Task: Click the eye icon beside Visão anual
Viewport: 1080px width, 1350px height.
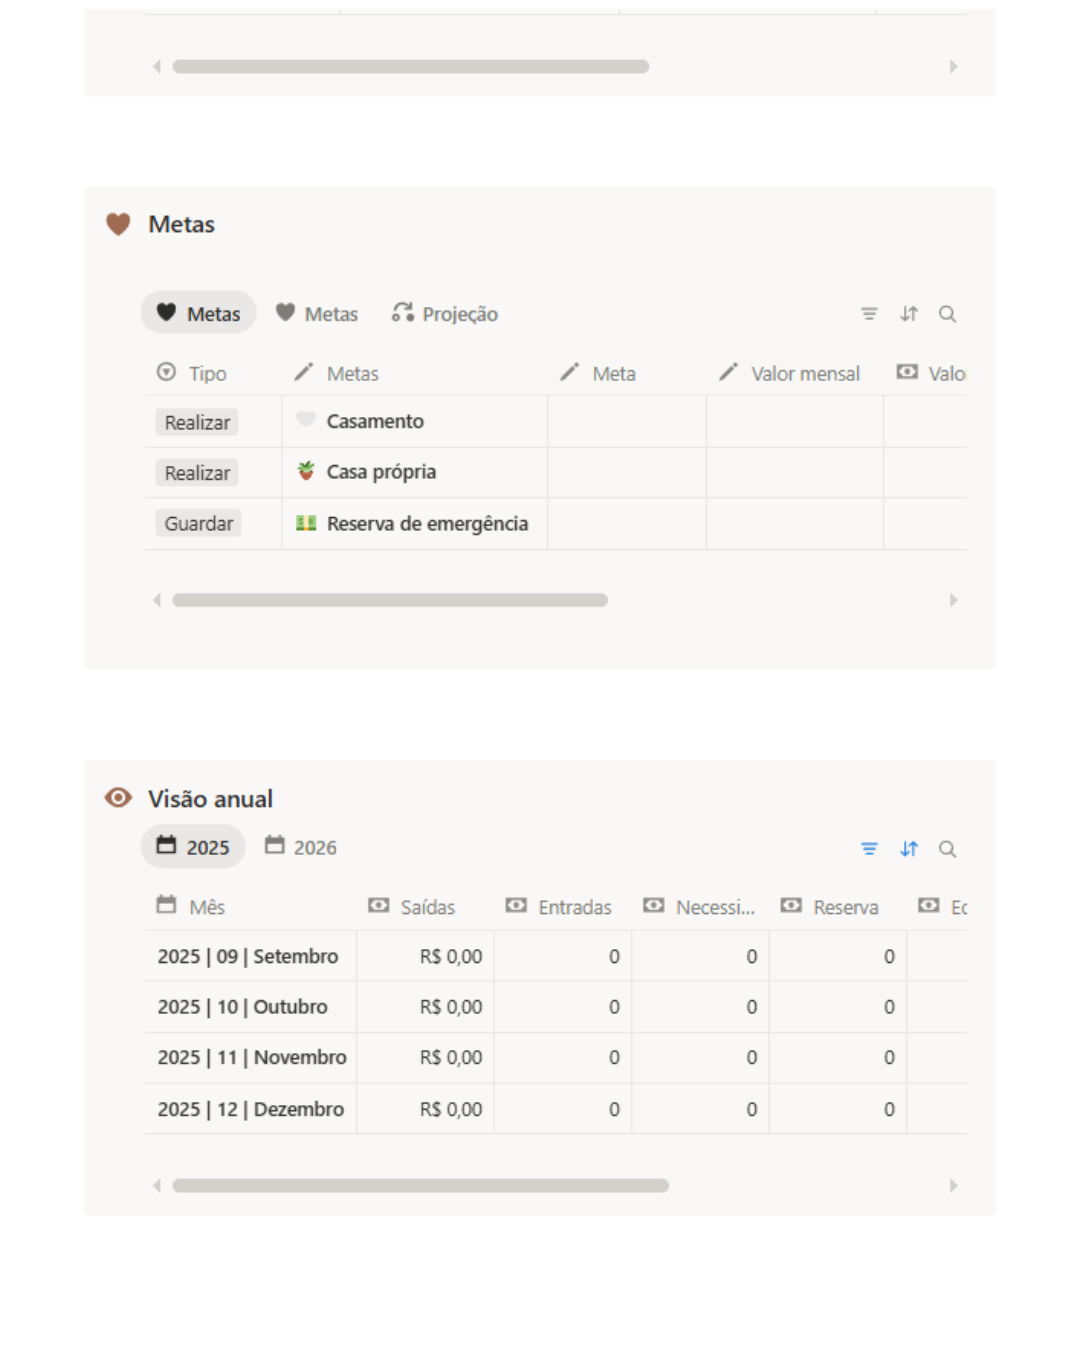Action: coord(118,798)
